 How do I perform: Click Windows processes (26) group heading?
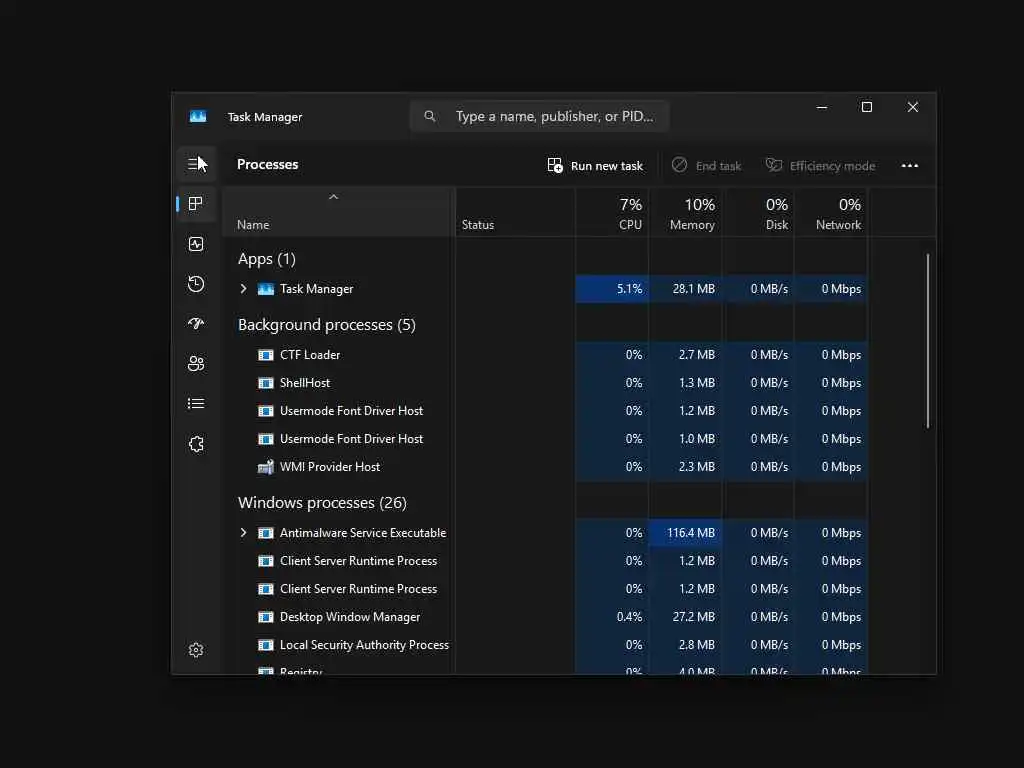tap(322, 503)
